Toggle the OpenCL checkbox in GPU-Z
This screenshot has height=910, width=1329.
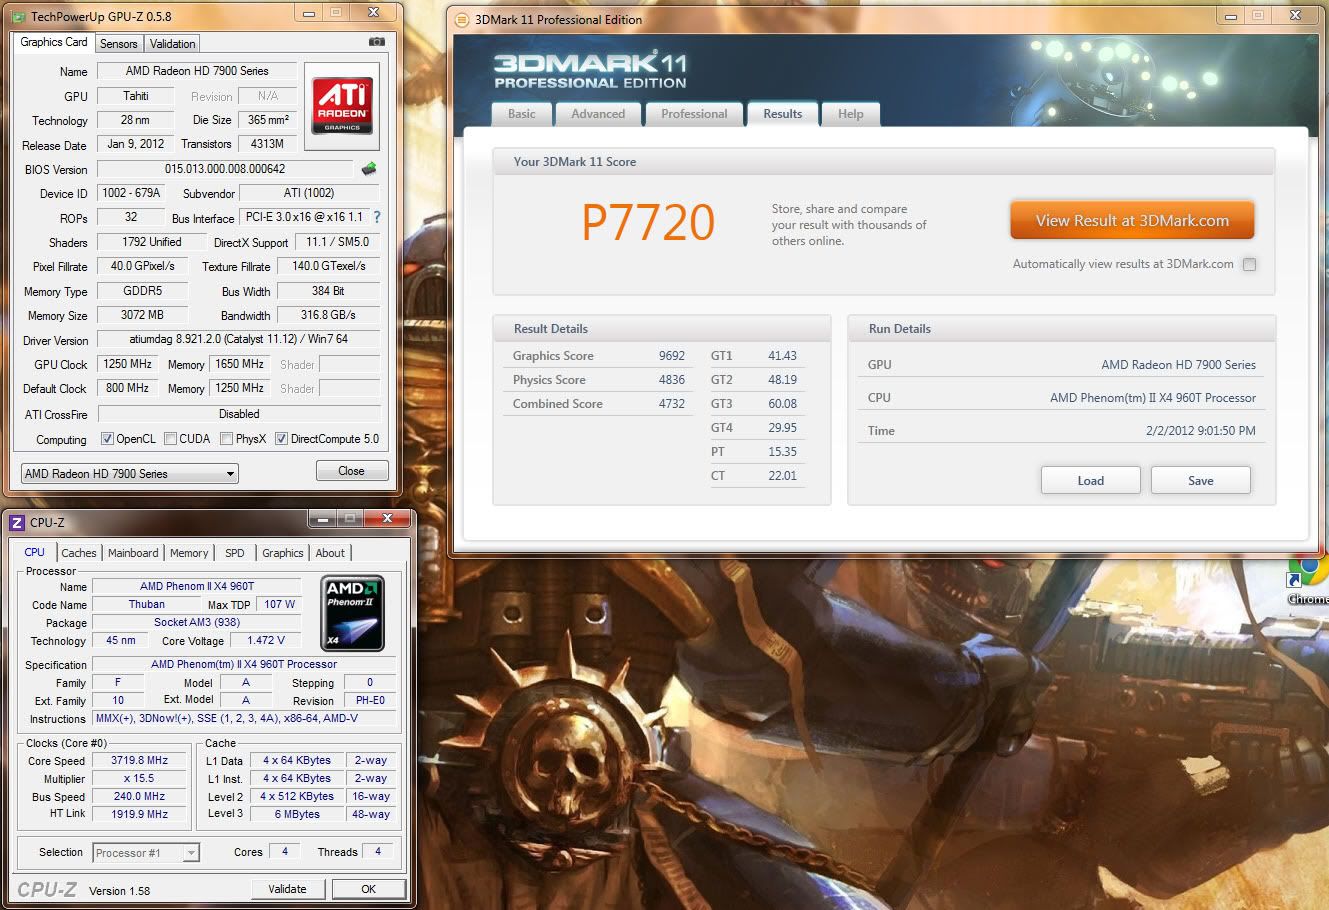[107, 439]
